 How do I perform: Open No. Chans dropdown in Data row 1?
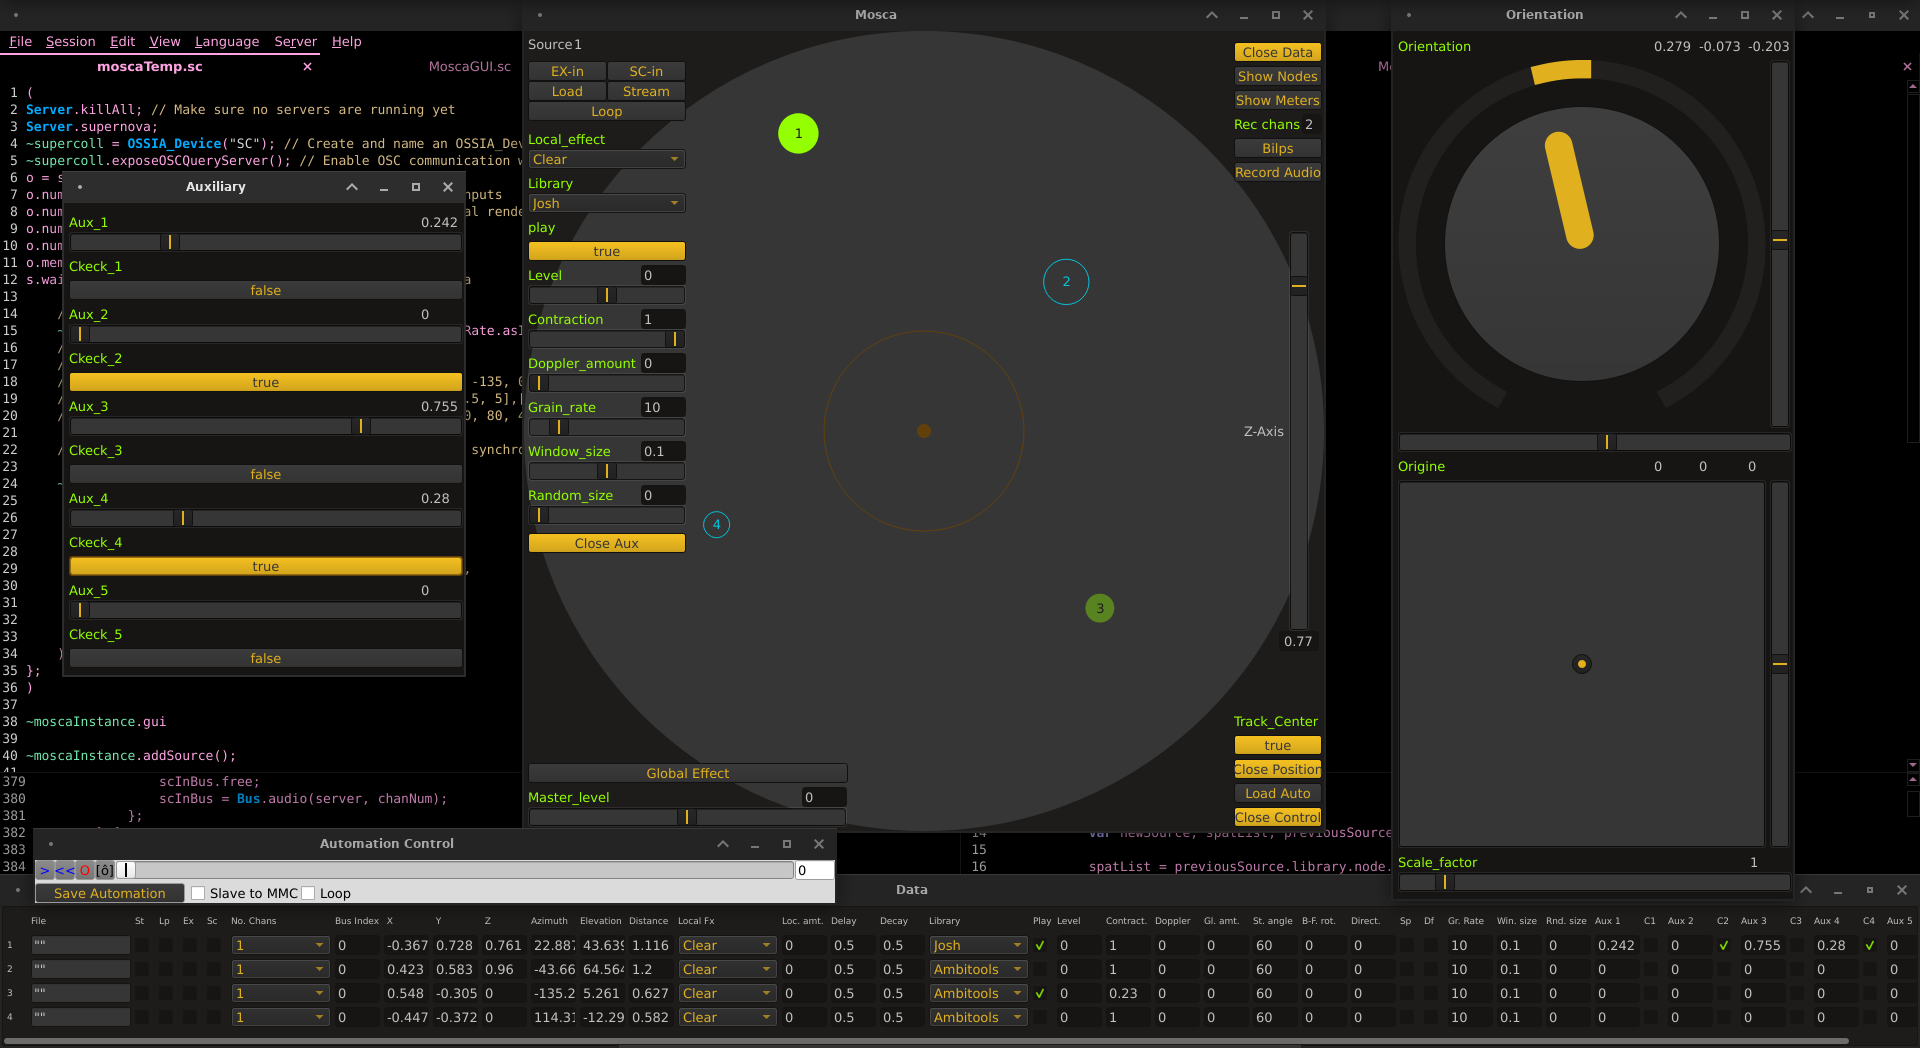tap(279, 945)
